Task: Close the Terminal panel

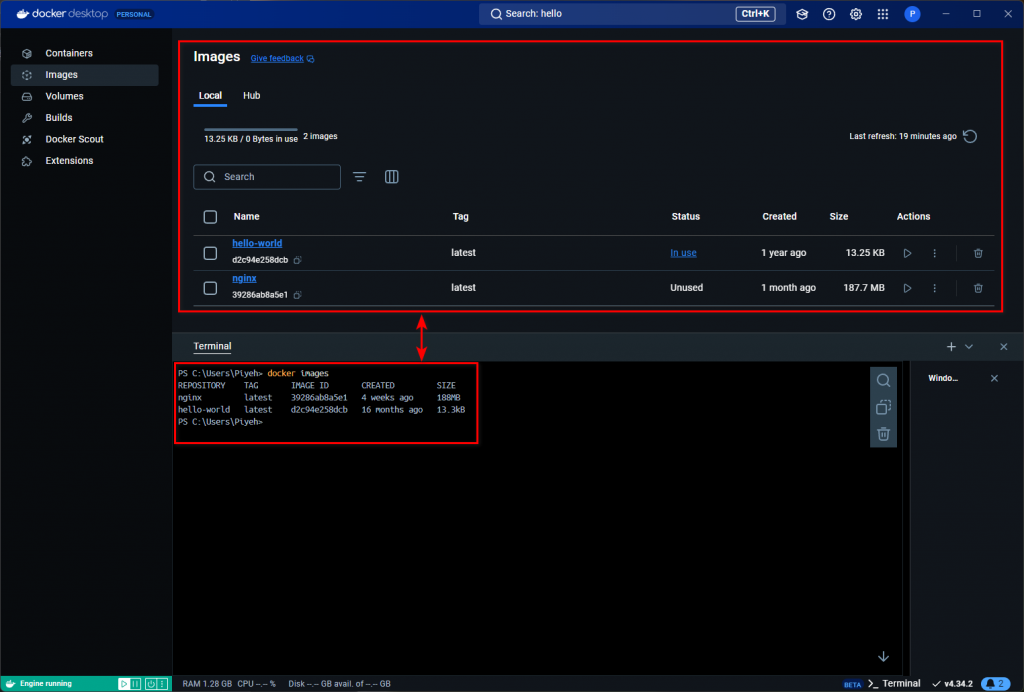Action: point(1004,347)
